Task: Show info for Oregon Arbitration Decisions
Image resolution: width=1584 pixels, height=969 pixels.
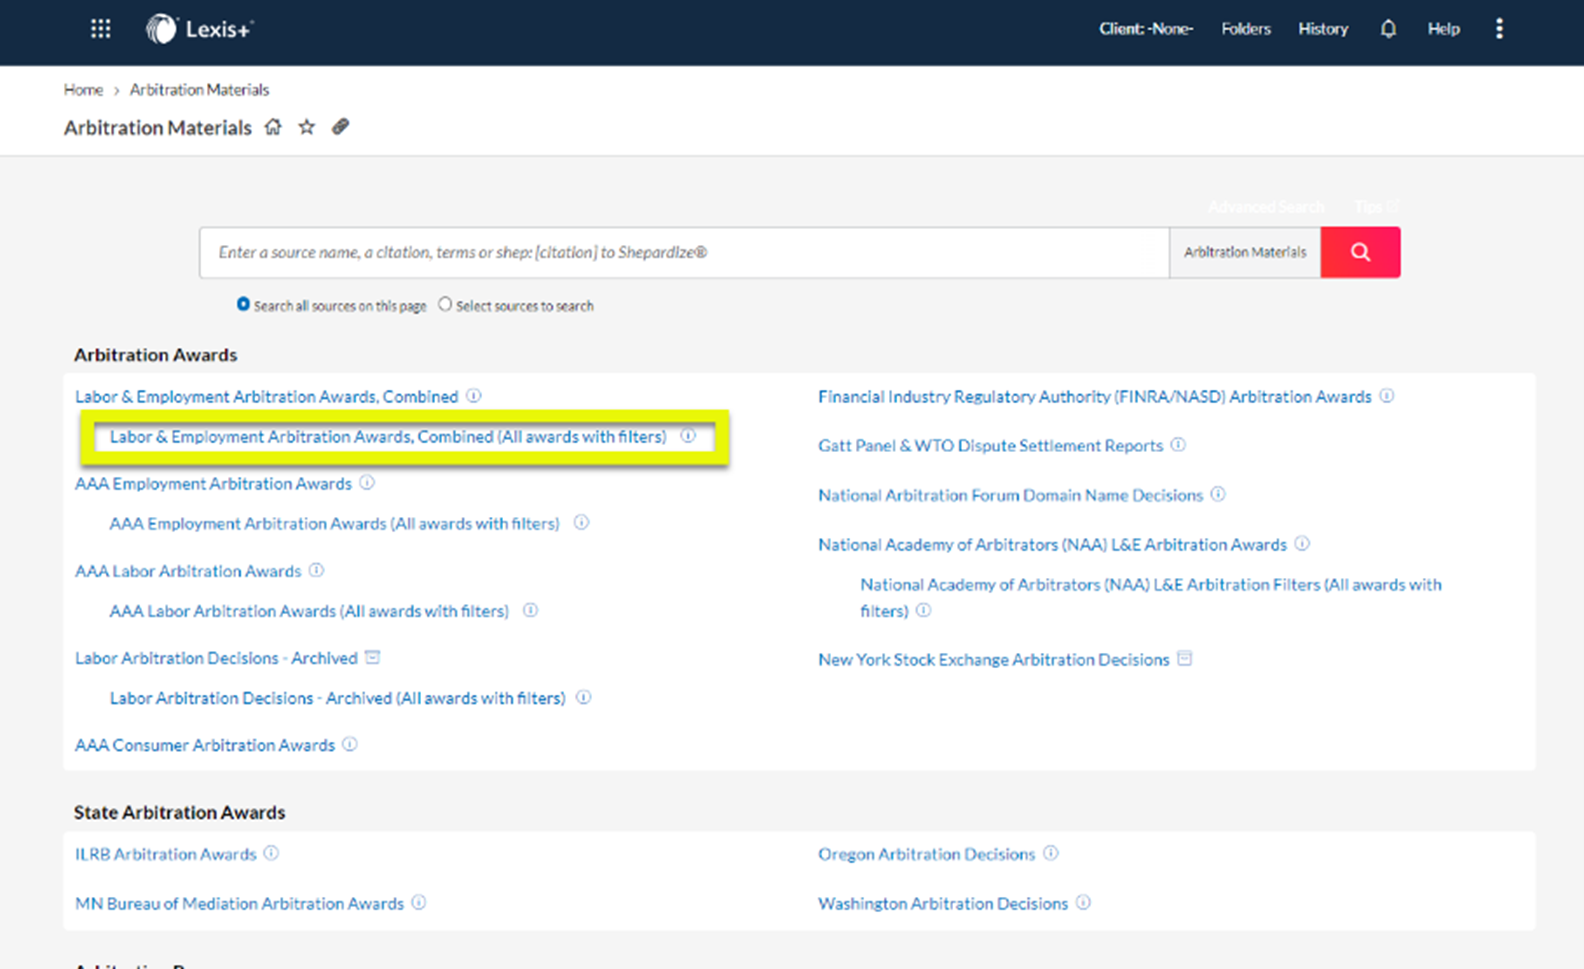Action: [1051, 853]
